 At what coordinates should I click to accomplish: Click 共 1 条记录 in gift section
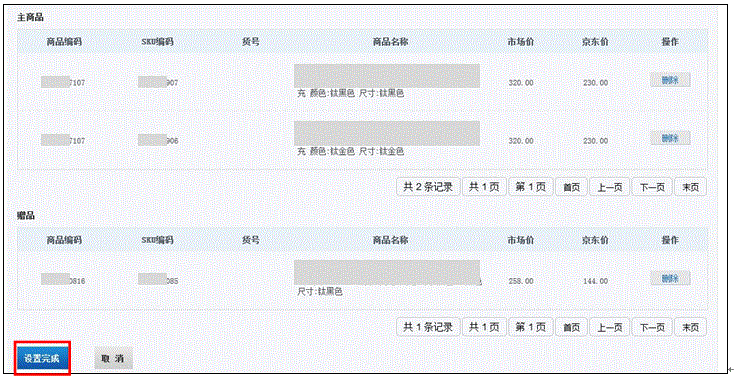point(428,327)
